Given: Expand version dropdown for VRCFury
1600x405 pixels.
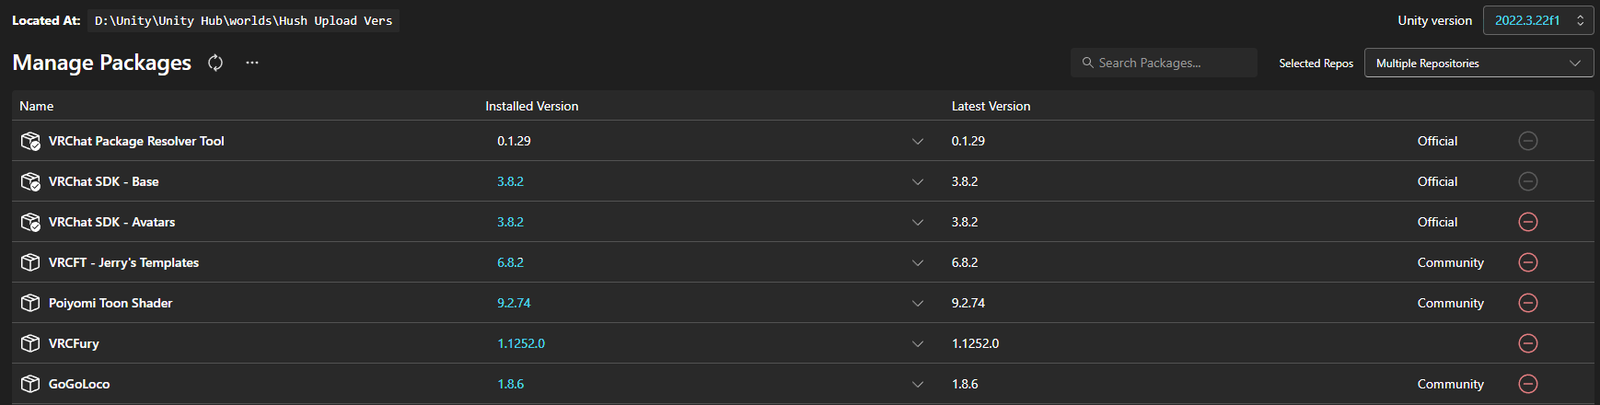Looking at the screenshot, I should point(918,344).
